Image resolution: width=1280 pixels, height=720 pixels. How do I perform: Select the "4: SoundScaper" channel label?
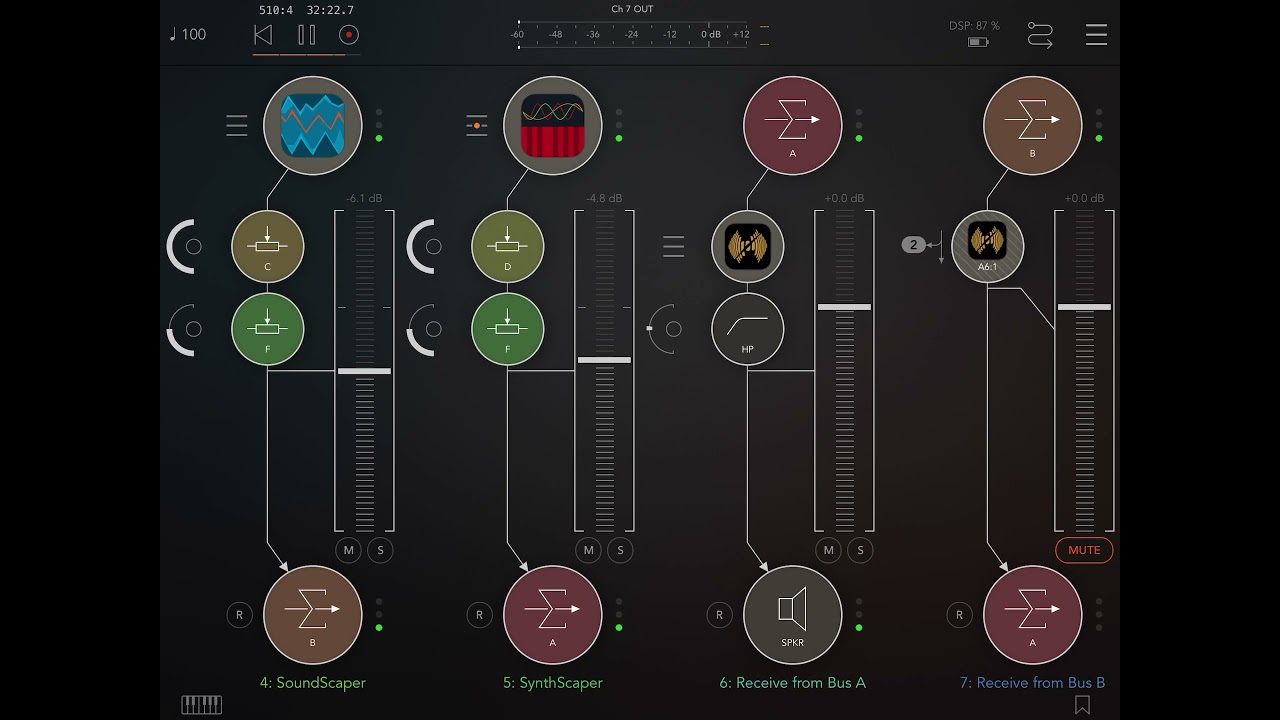(x=313, y=683)
